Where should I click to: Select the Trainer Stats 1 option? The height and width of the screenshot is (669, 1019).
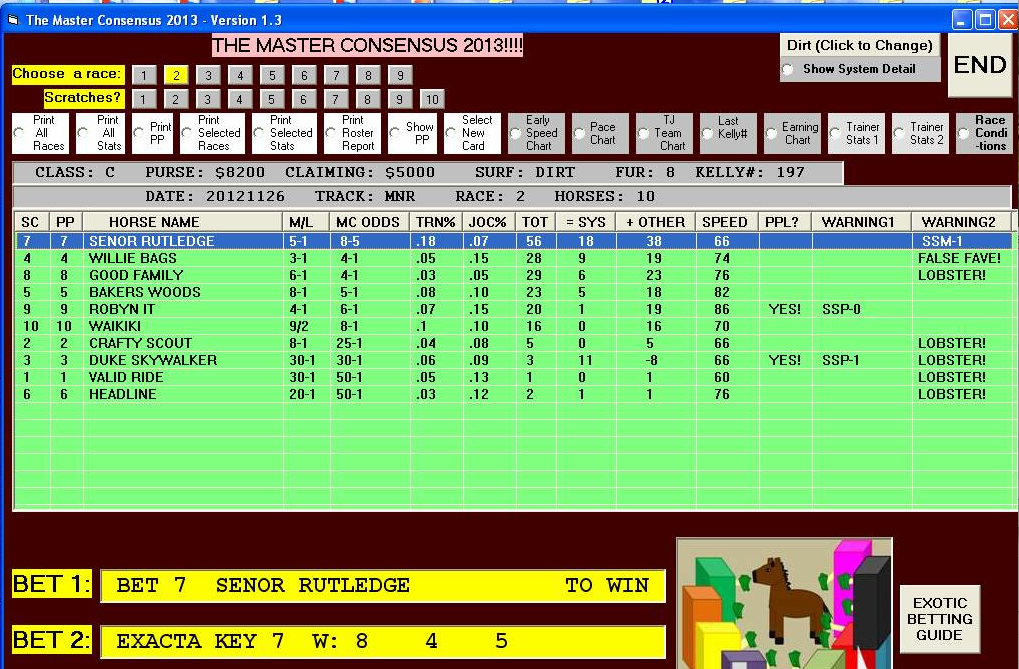(x=836, y=133)
